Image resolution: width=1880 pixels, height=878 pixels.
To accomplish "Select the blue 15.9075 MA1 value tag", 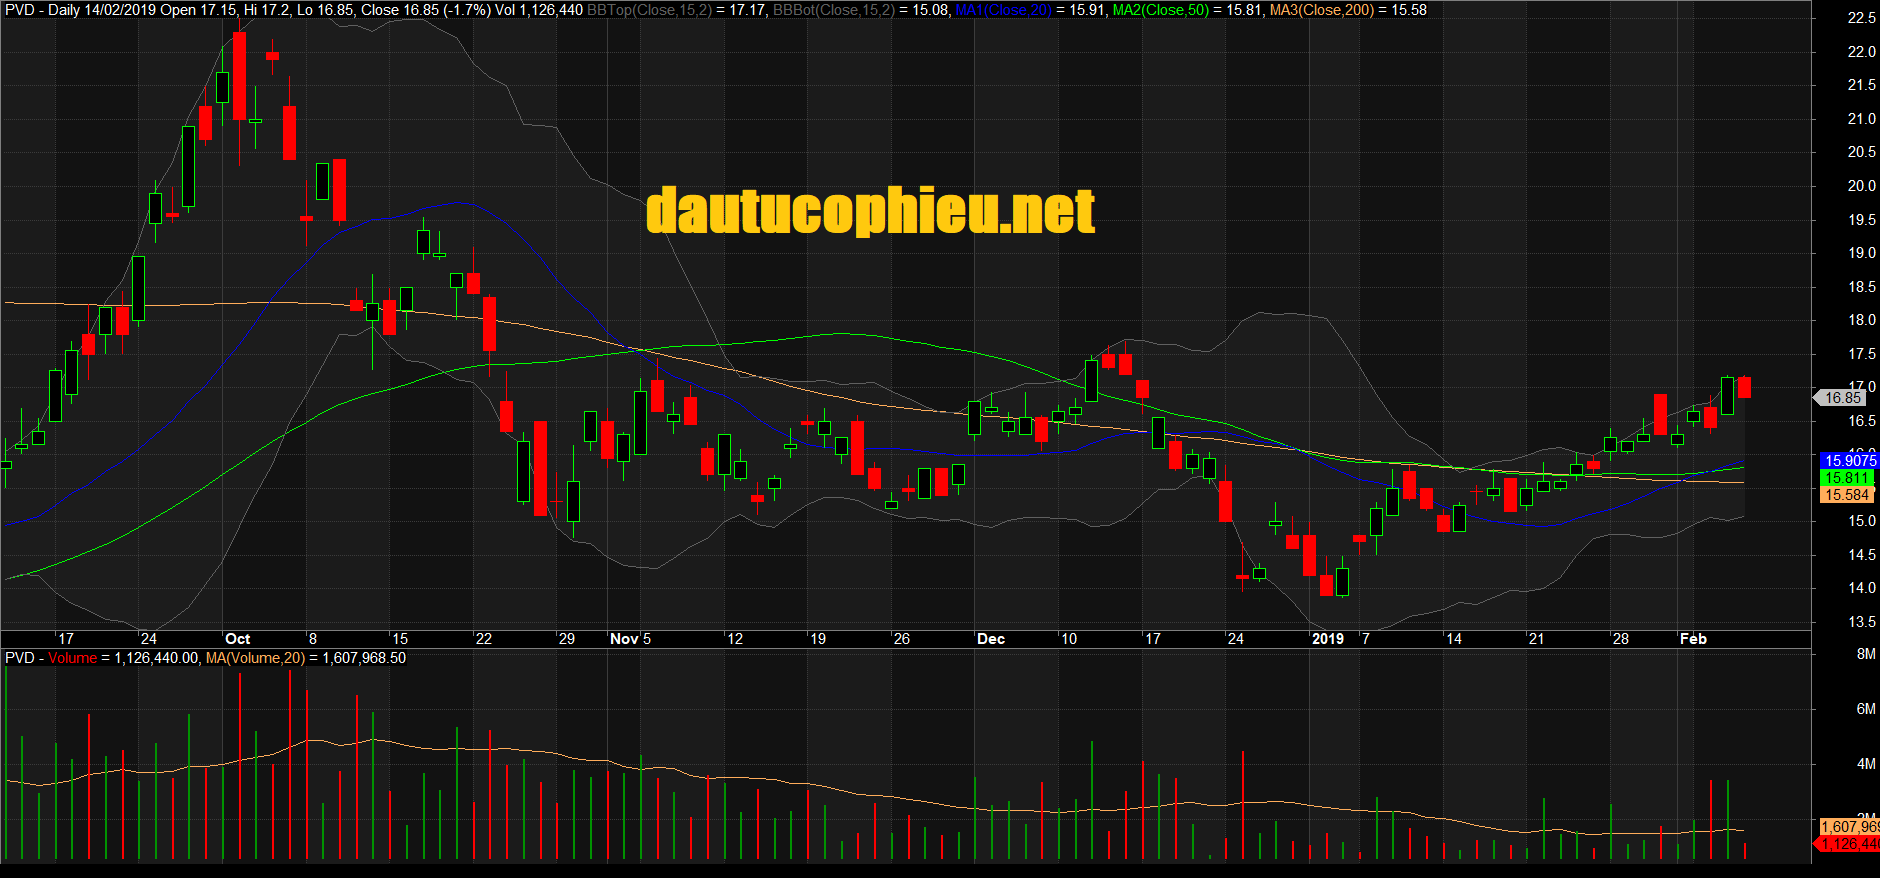I will point(1850,461).
